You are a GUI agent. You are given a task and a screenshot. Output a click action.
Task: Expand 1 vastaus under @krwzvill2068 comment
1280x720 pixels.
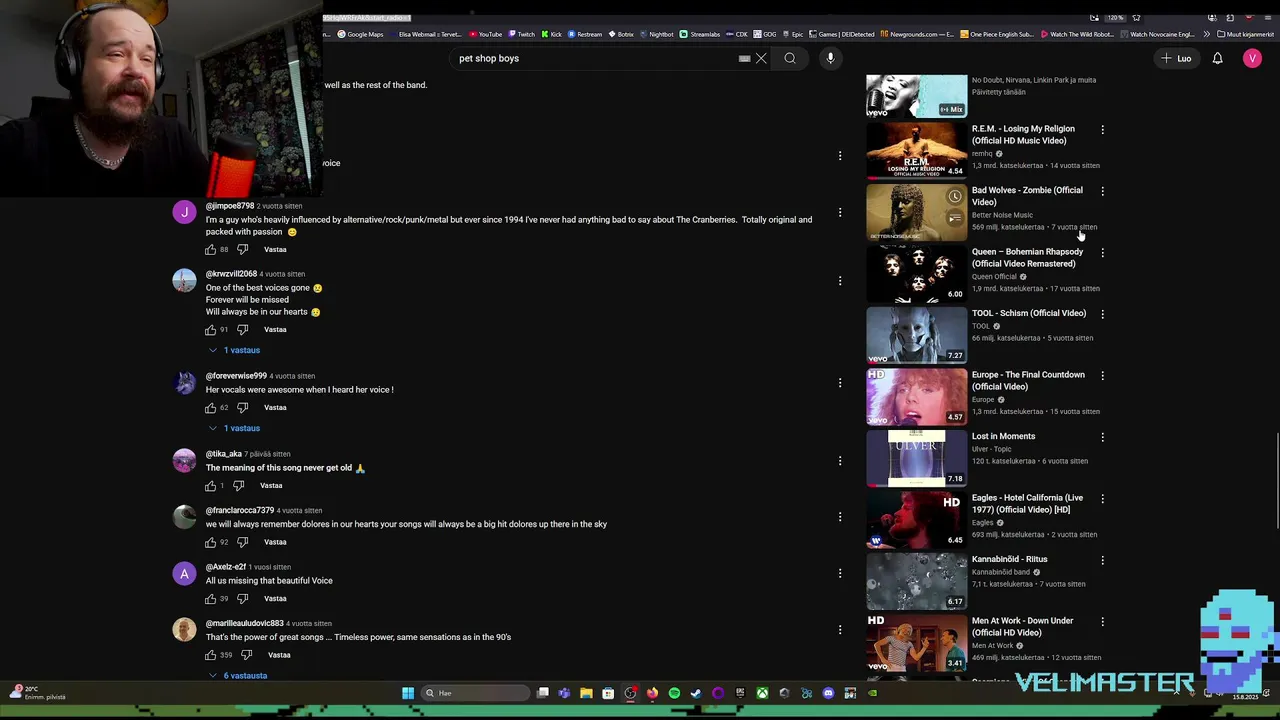(234, 350)
